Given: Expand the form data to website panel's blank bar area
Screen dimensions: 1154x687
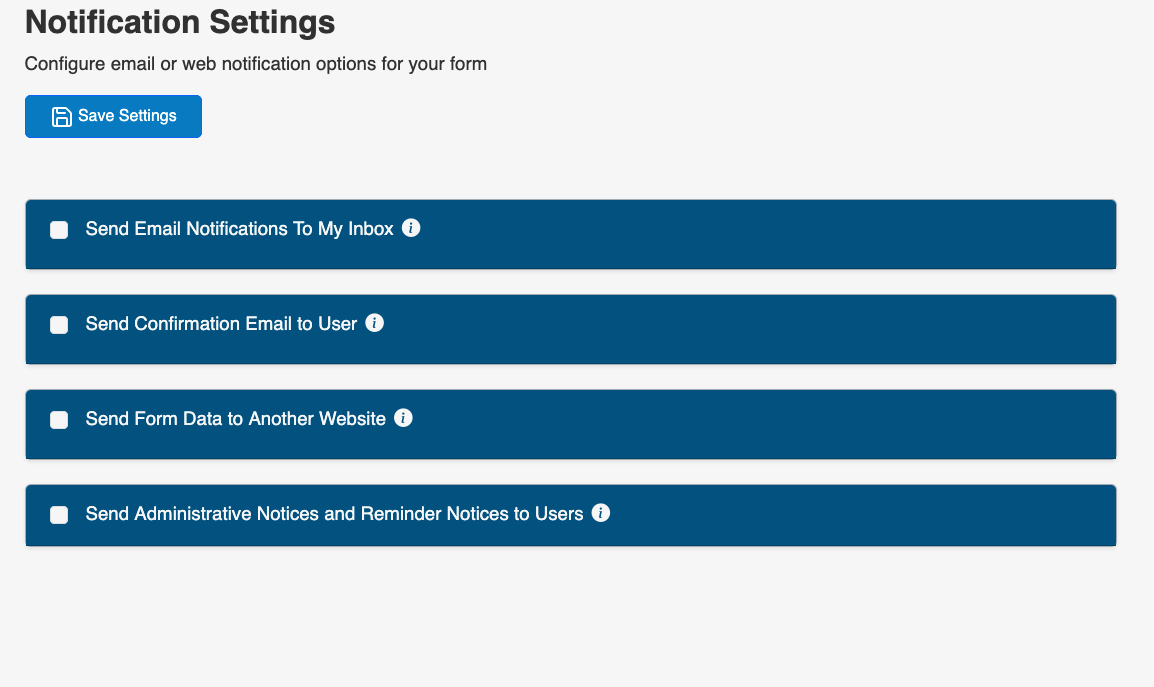Looking at the screenshot, I should tap(800, 424).
